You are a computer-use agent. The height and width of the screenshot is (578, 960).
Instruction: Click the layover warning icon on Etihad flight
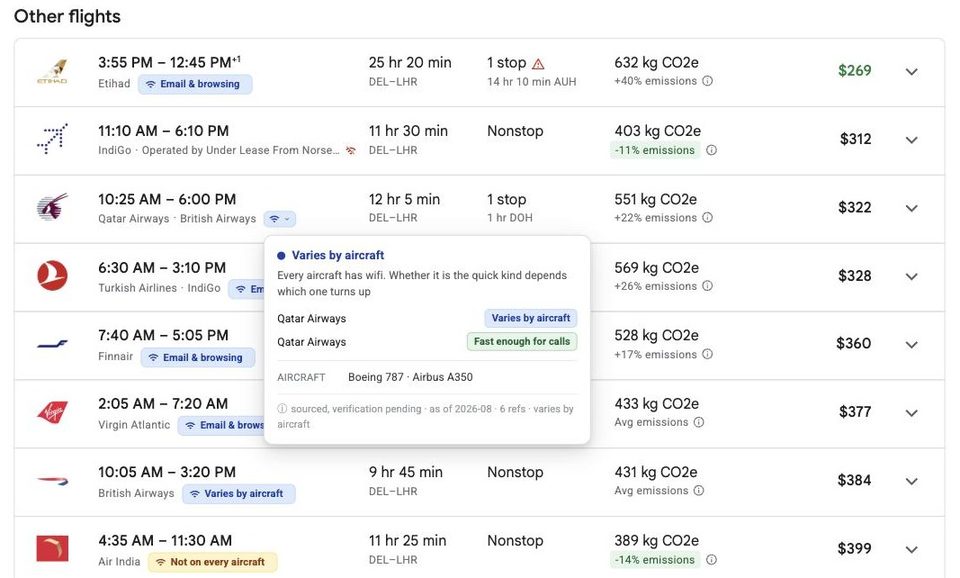click(x=538, y=64)
